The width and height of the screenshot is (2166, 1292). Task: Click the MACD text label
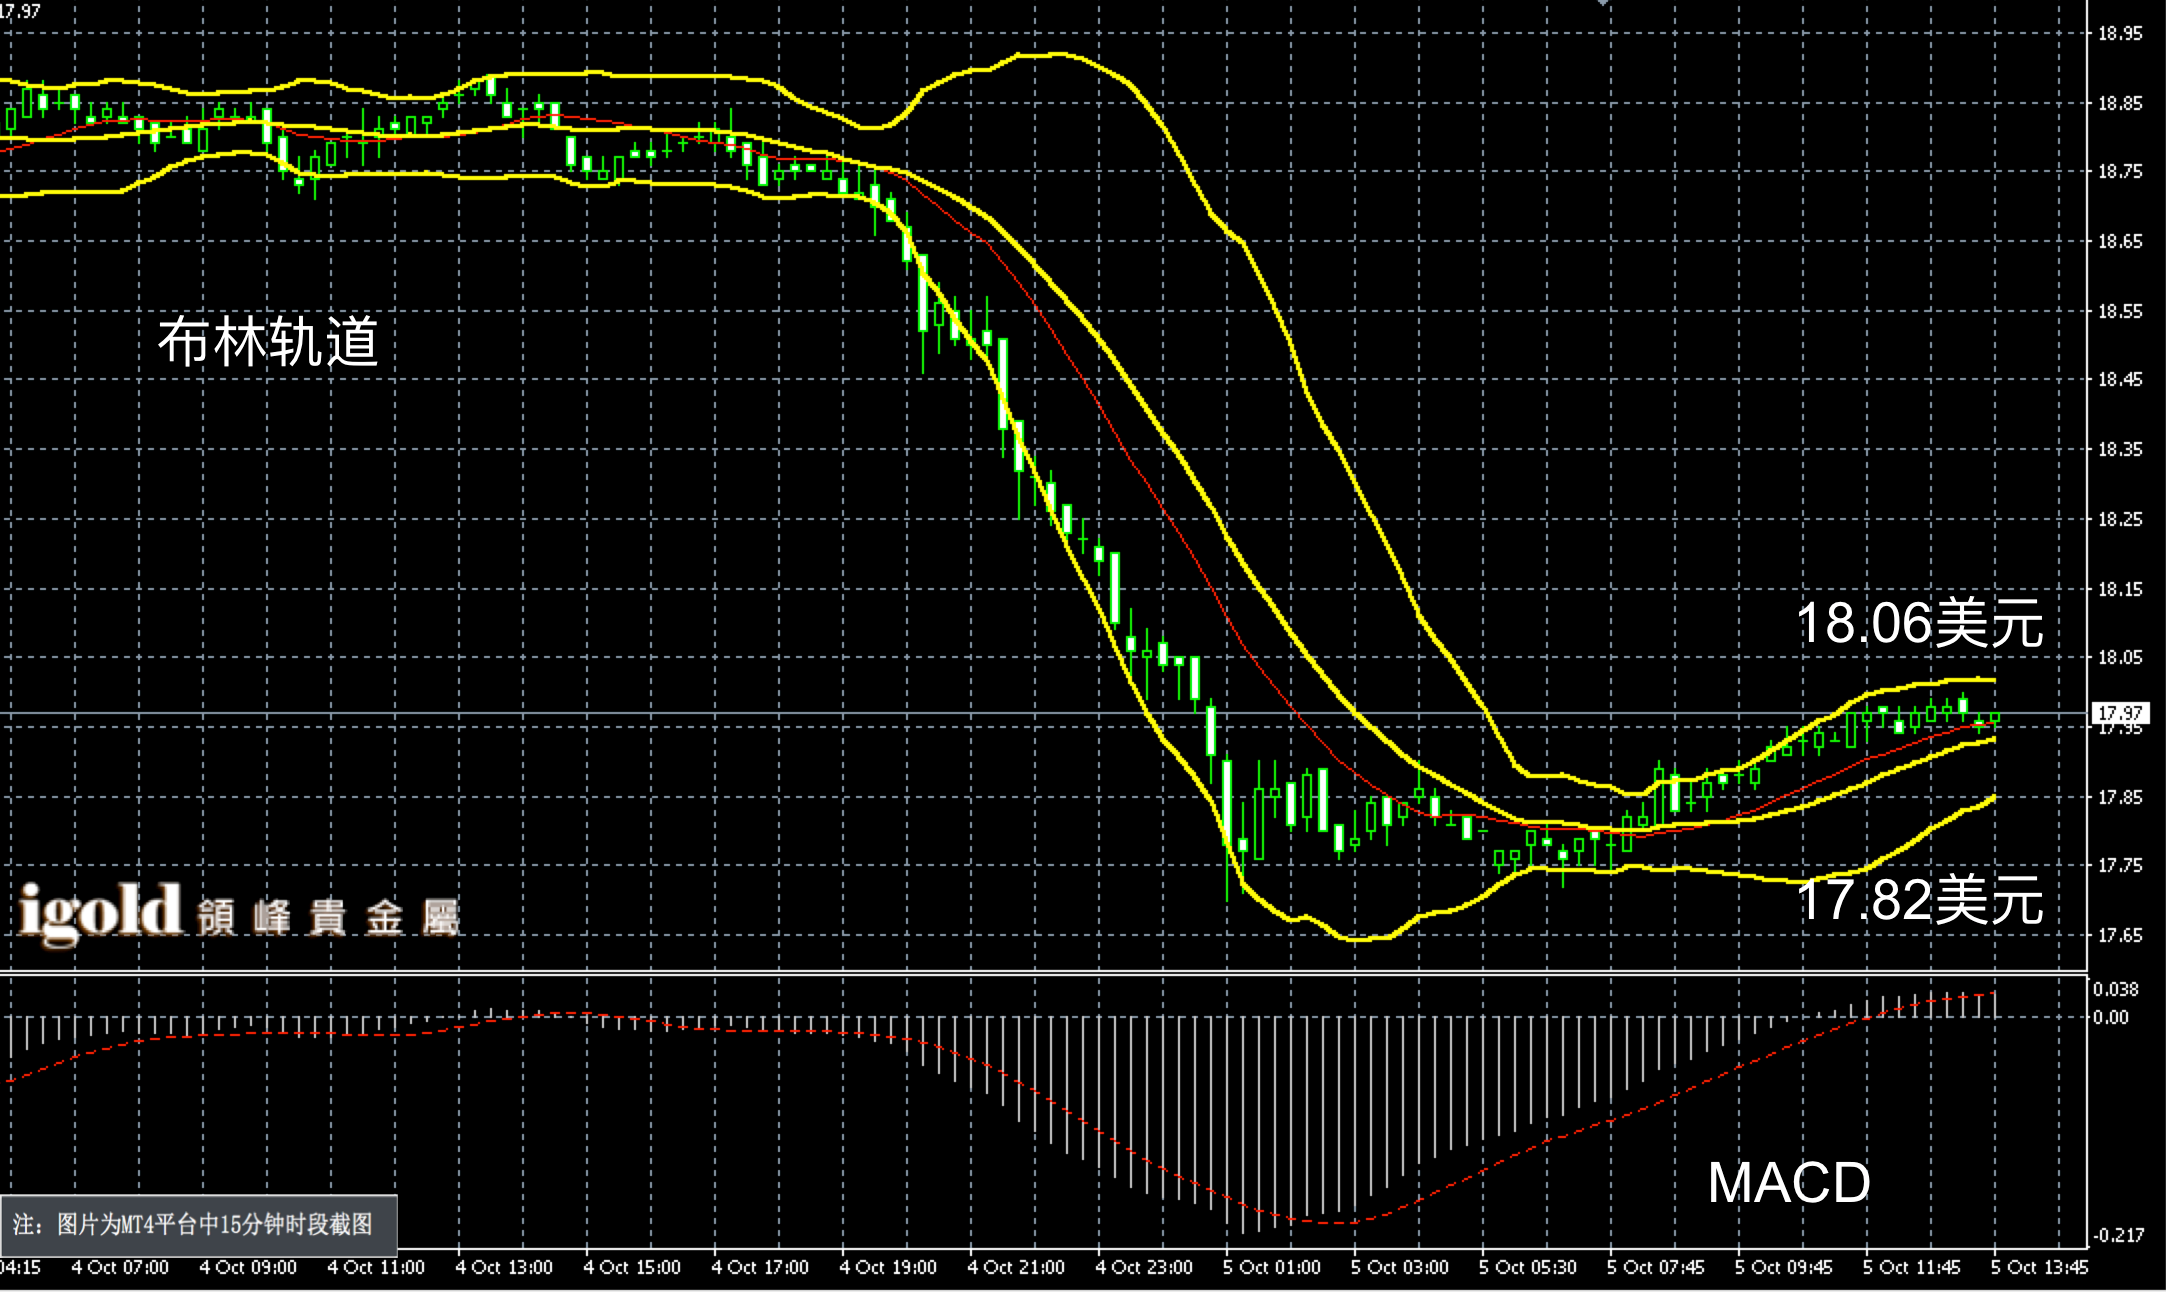(1788, 1183)
